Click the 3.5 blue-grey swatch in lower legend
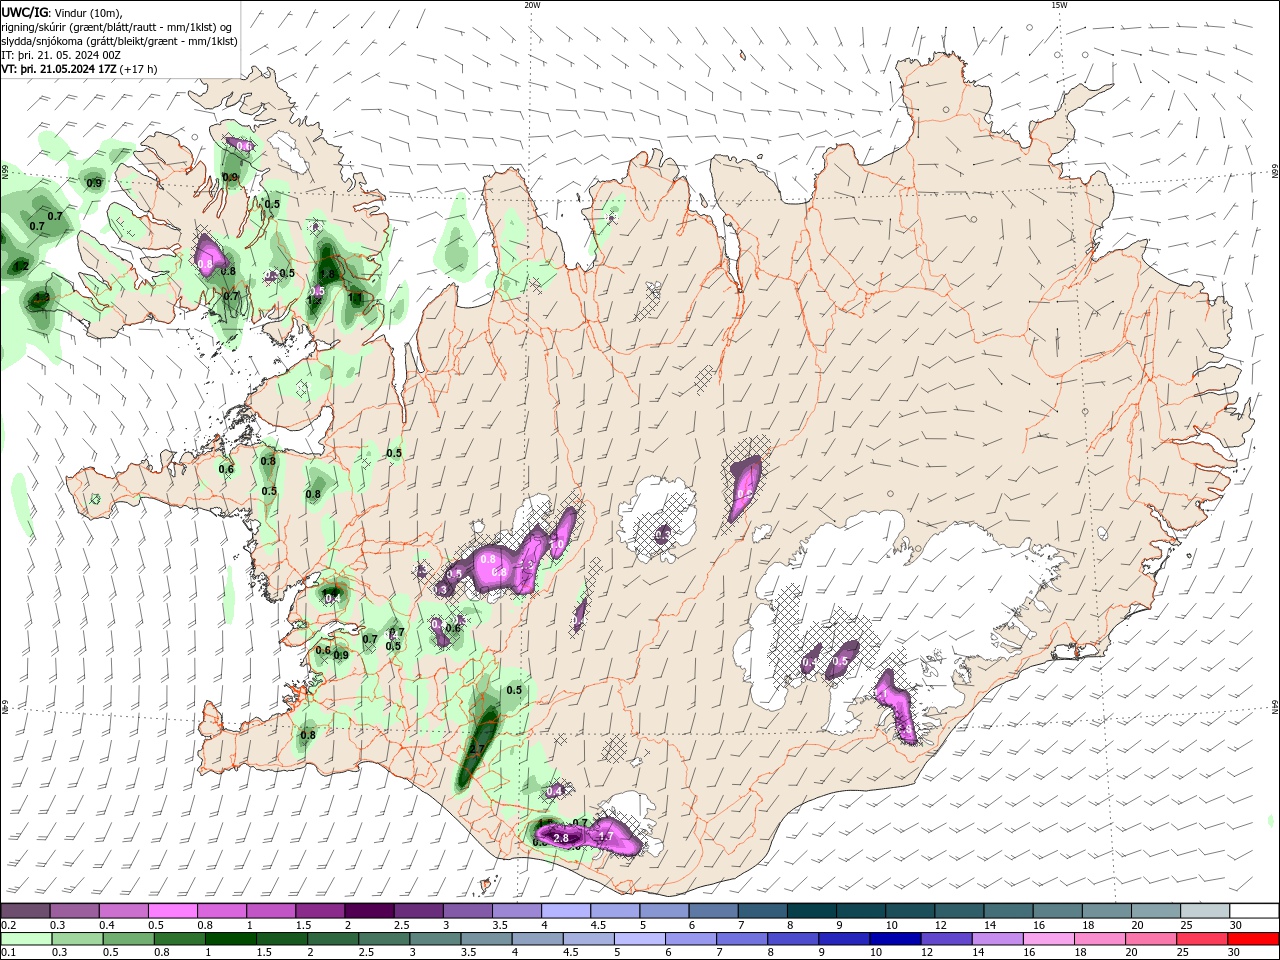Viewport: 1280px width, 960px height. point(487,938)
